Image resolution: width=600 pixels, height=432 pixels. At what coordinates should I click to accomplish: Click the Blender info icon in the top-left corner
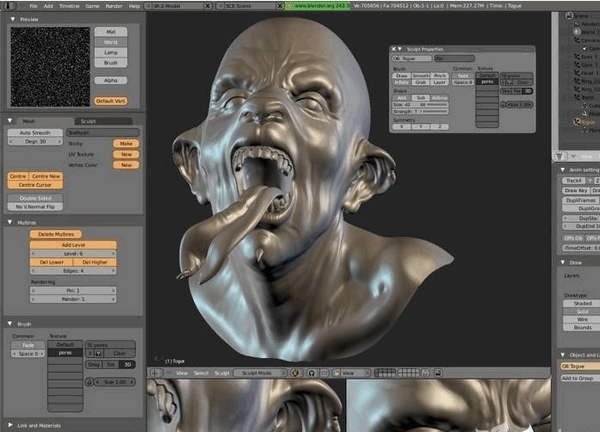[x=8, y=5]
